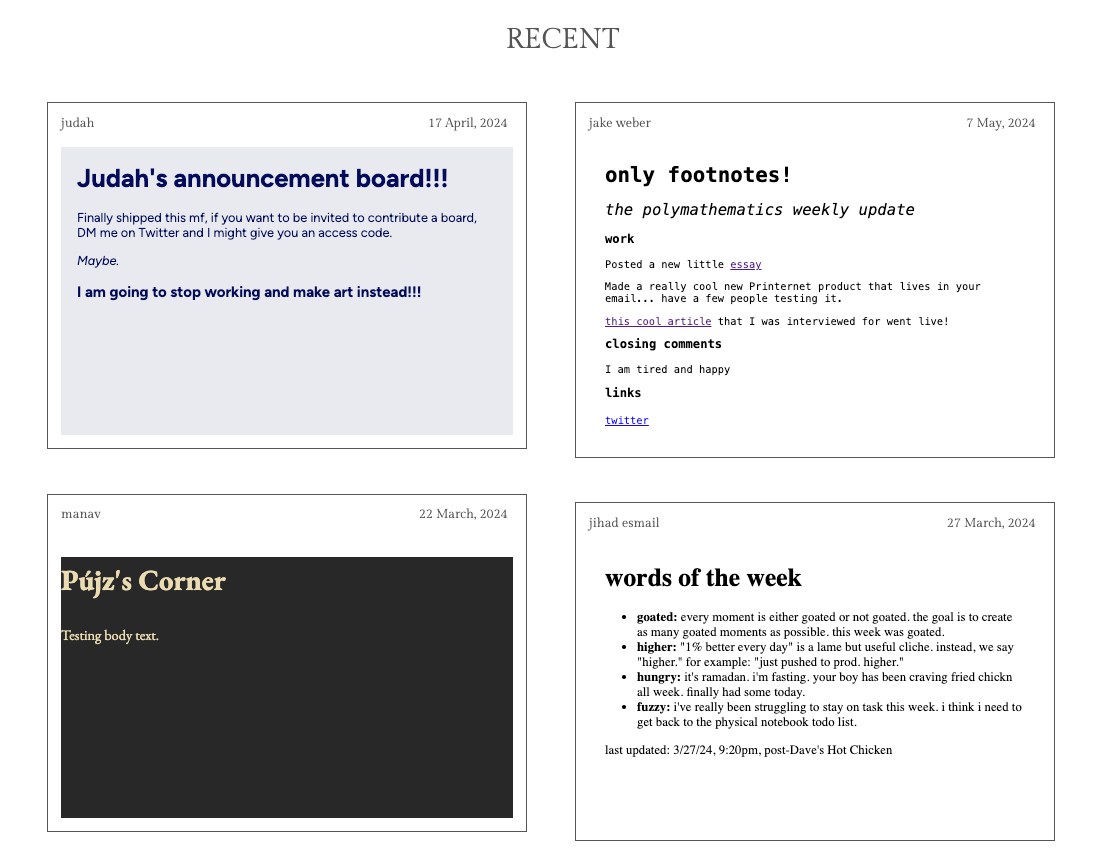Click the 'links' section heading

point(623,392)
